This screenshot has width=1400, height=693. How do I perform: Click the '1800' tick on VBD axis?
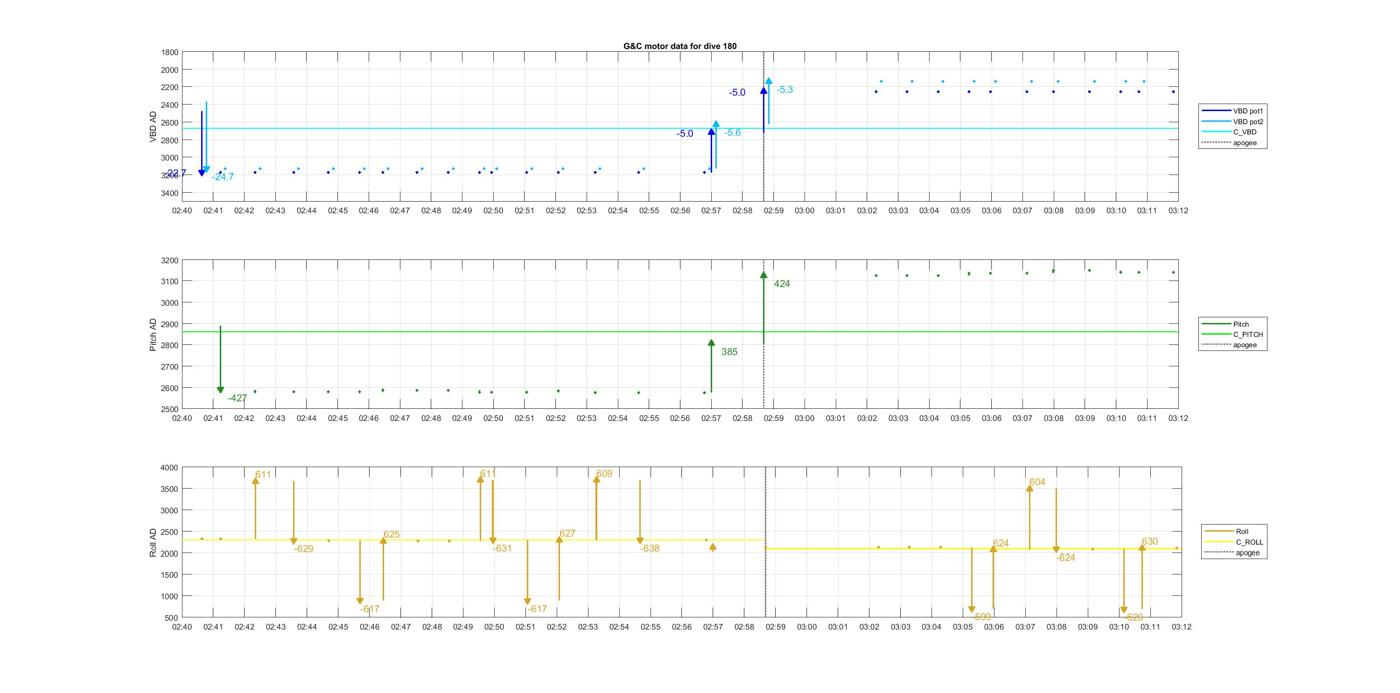[x=169, y=52]
